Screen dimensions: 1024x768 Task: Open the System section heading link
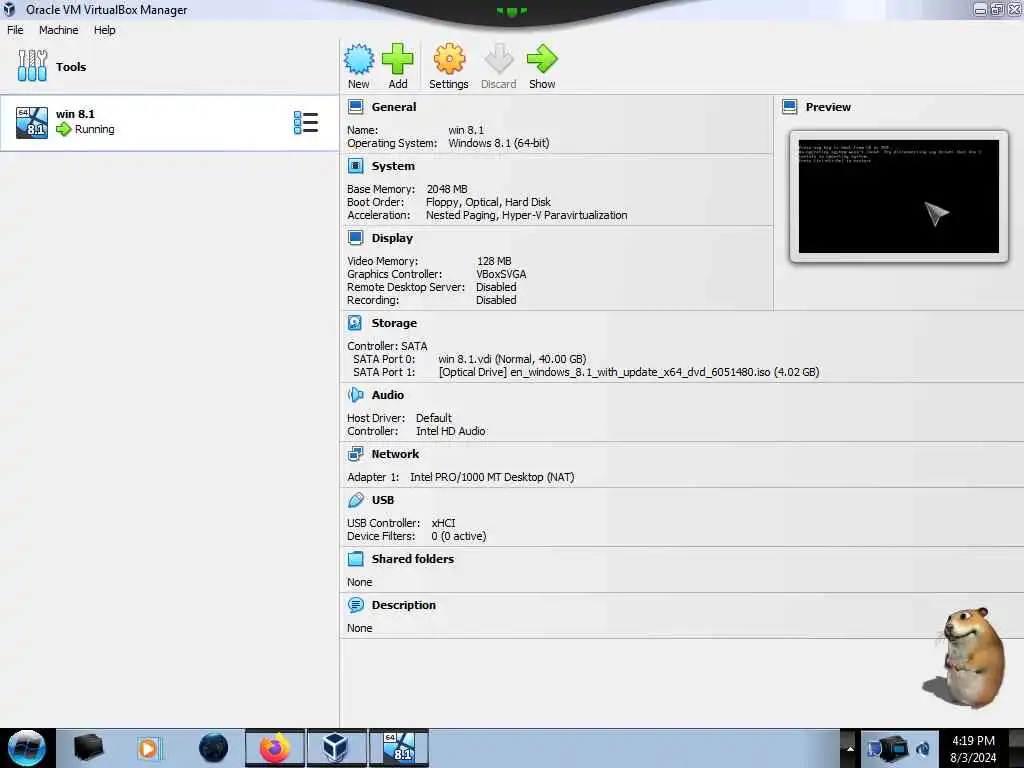[393, 166]
